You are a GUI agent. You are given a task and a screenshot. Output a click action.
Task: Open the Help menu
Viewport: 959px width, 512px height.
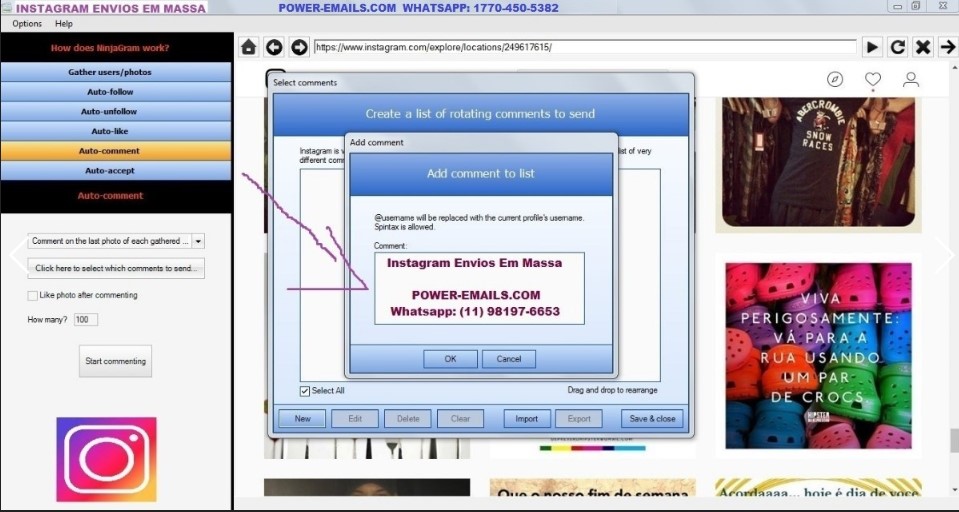coord(64,23)
